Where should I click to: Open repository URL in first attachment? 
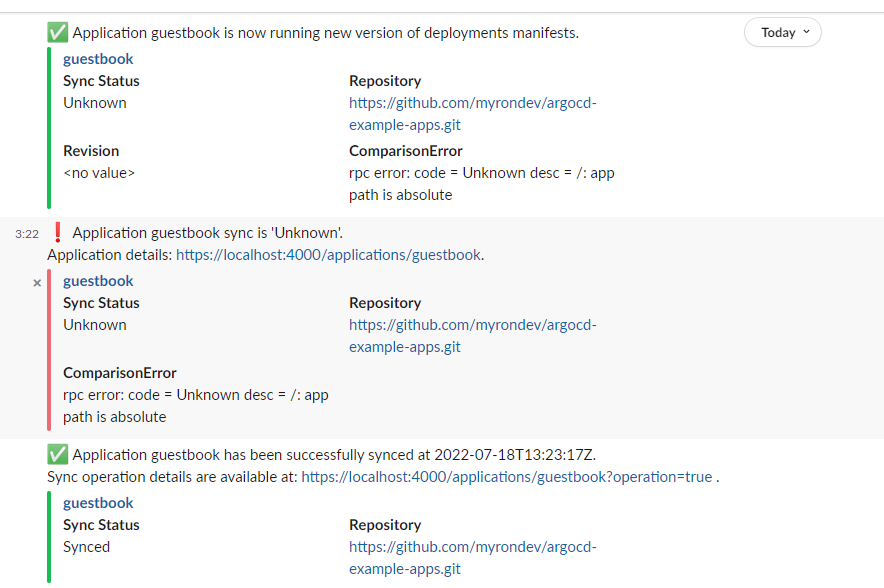(472, 114)
